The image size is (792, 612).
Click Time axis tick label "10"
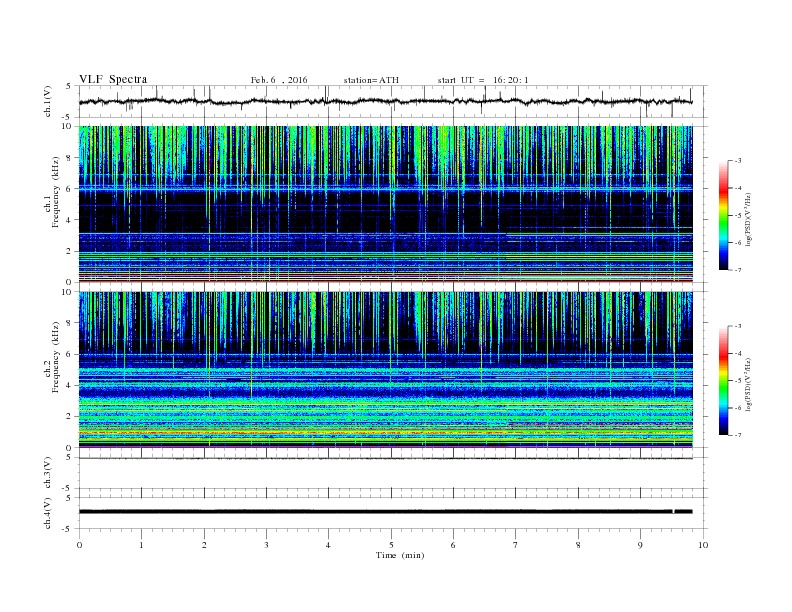tap(703, 545)
